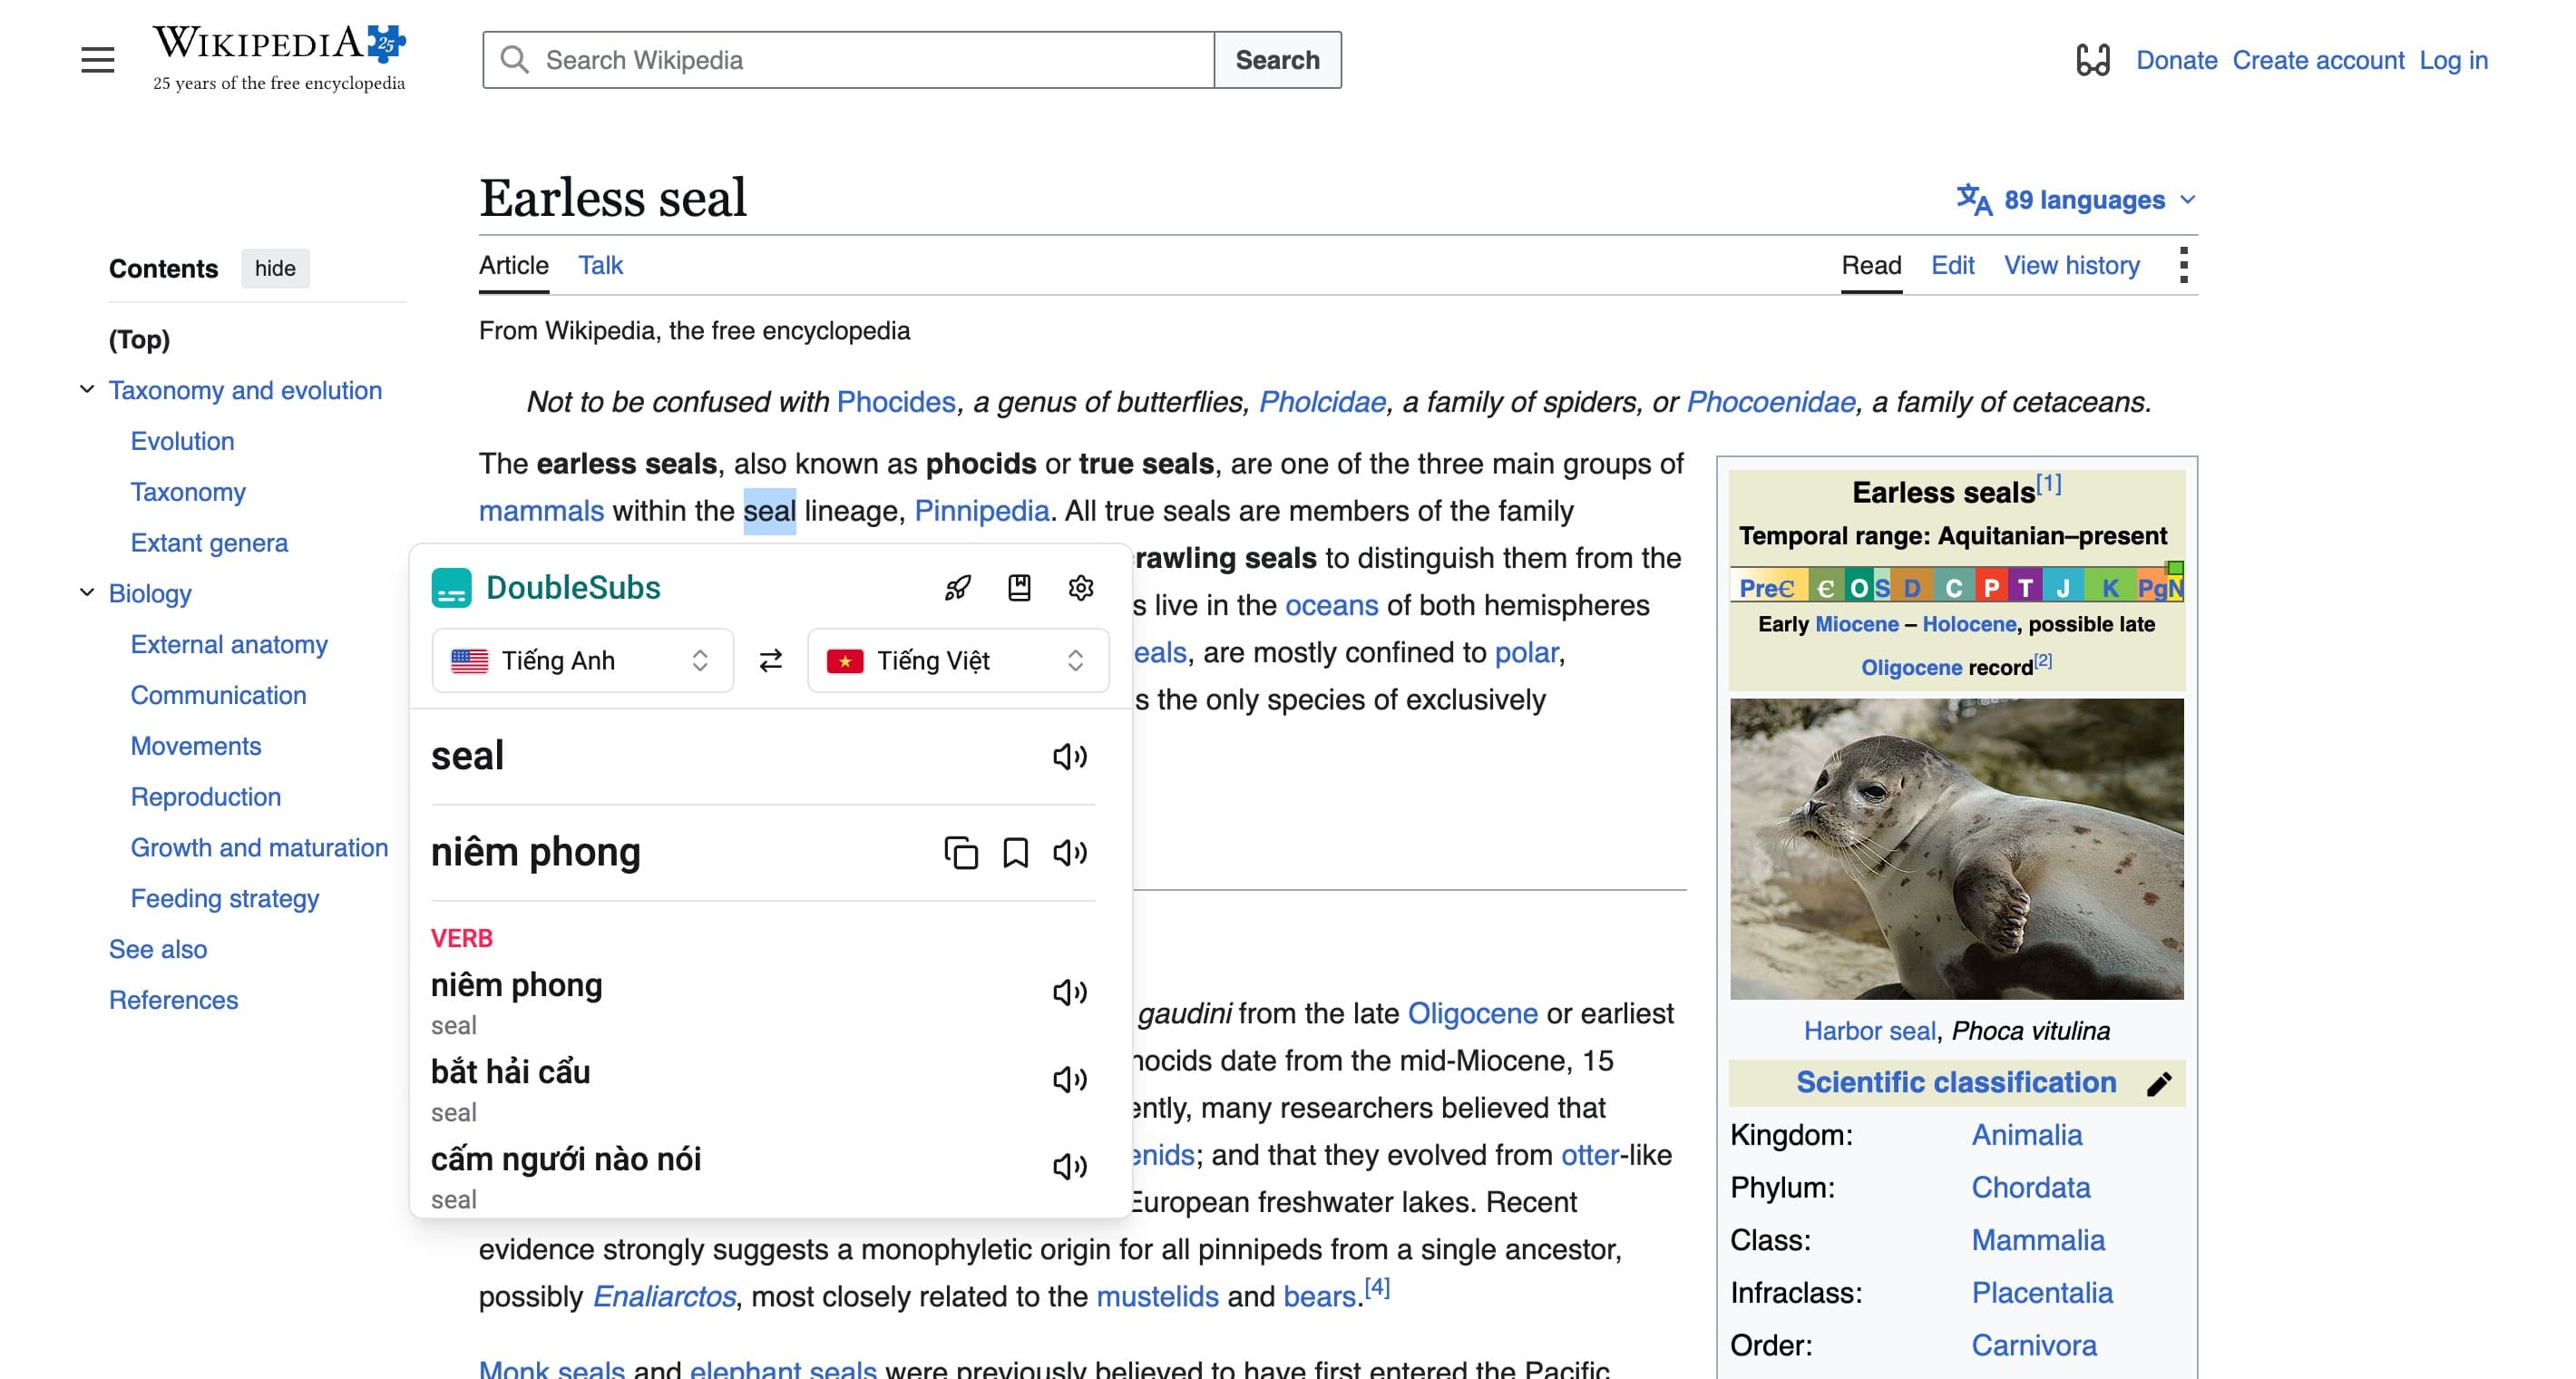Play audio for bắt hải cẩu
Screen dimensions: 2576x1379
[1069, 1079]
